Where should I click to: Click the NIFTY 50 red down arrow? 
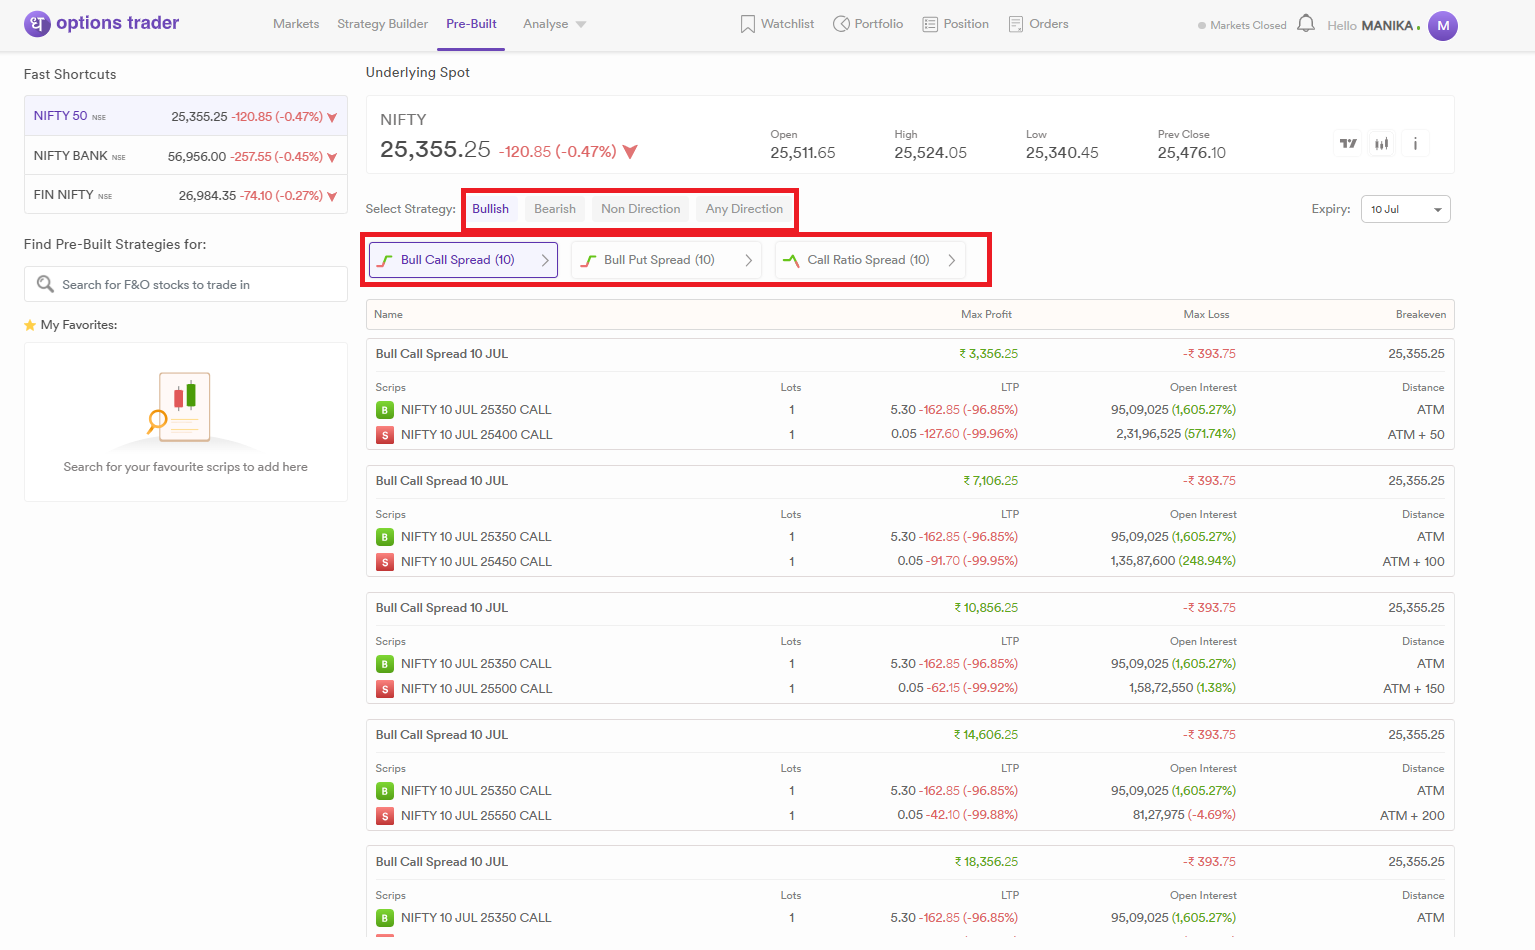[x=332, y=118]
